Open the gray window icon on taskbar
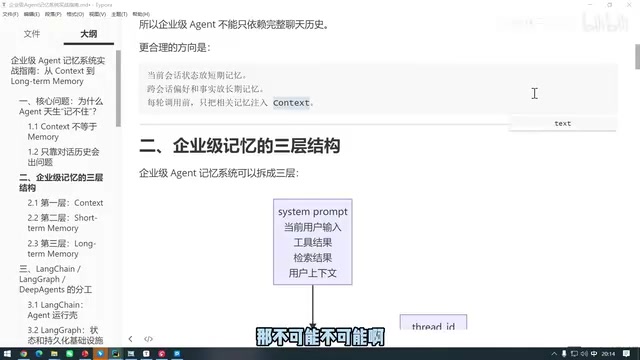The height and width of the screenshot is (360, 640). (131, 353)
